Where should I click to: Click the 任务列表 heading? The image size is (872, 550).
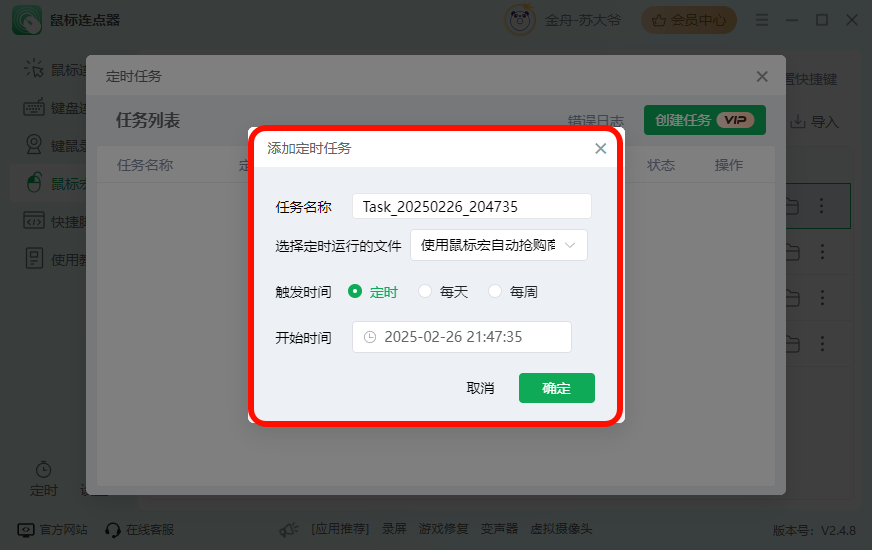[x=148, y=120]
